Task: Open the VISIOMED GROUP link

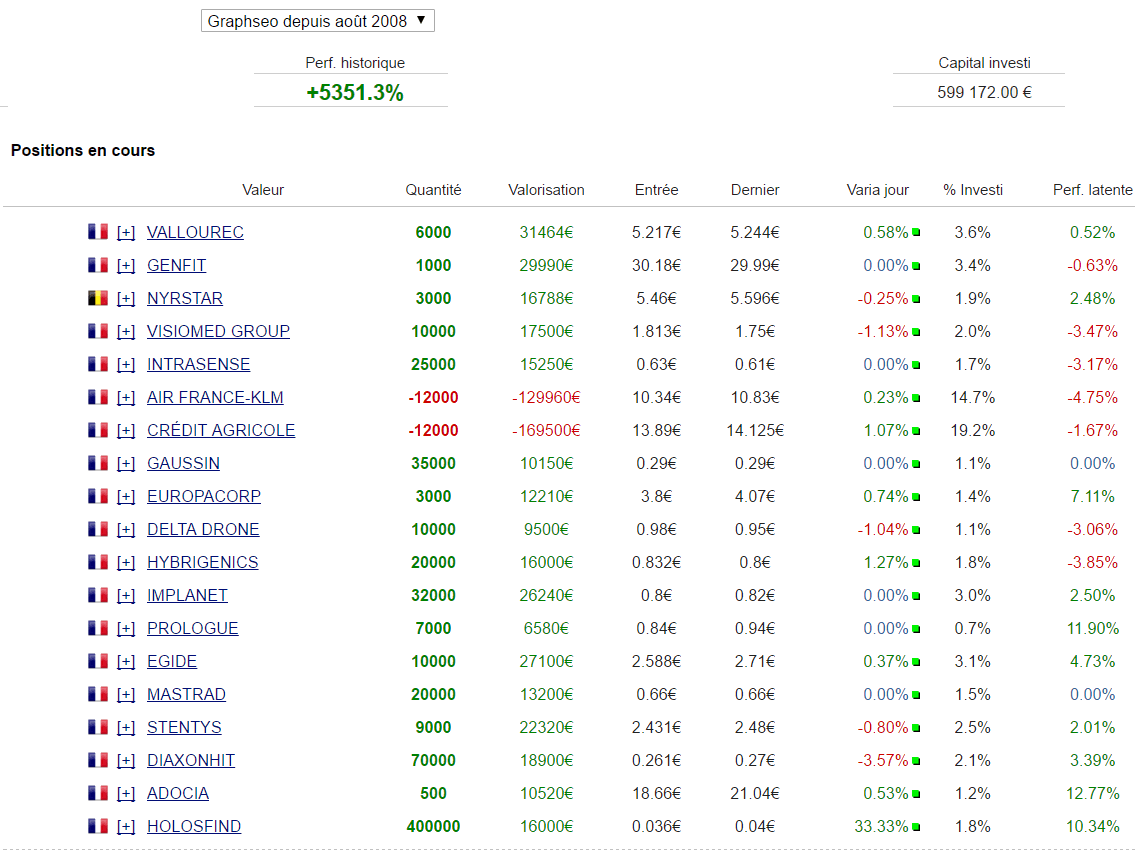Action: 218,332
